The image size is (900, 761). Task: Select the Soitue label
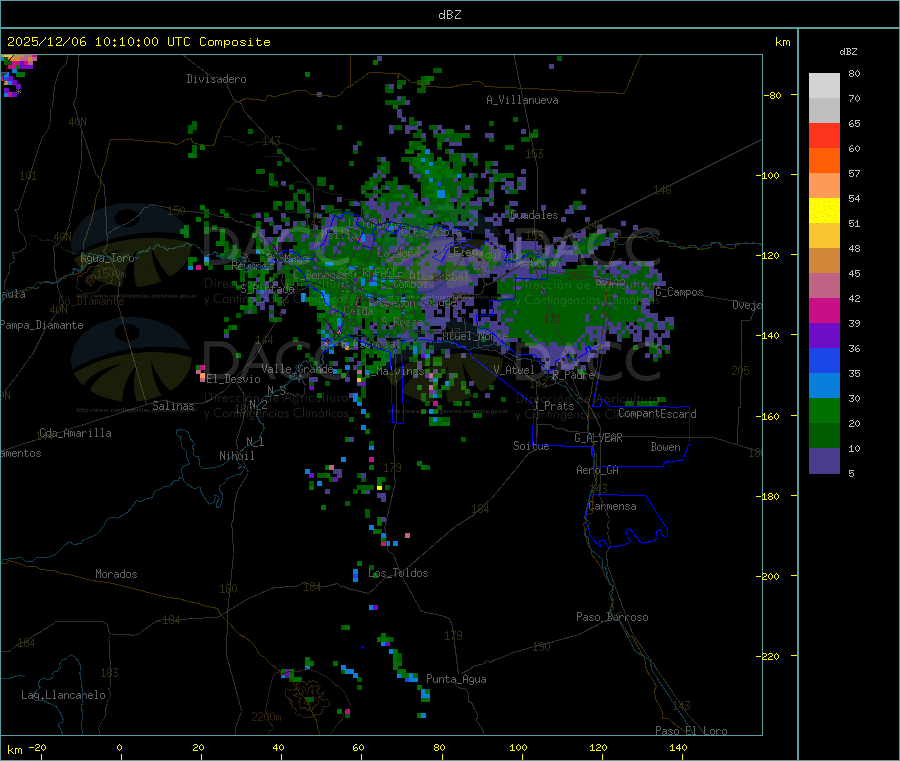(531, 446)
